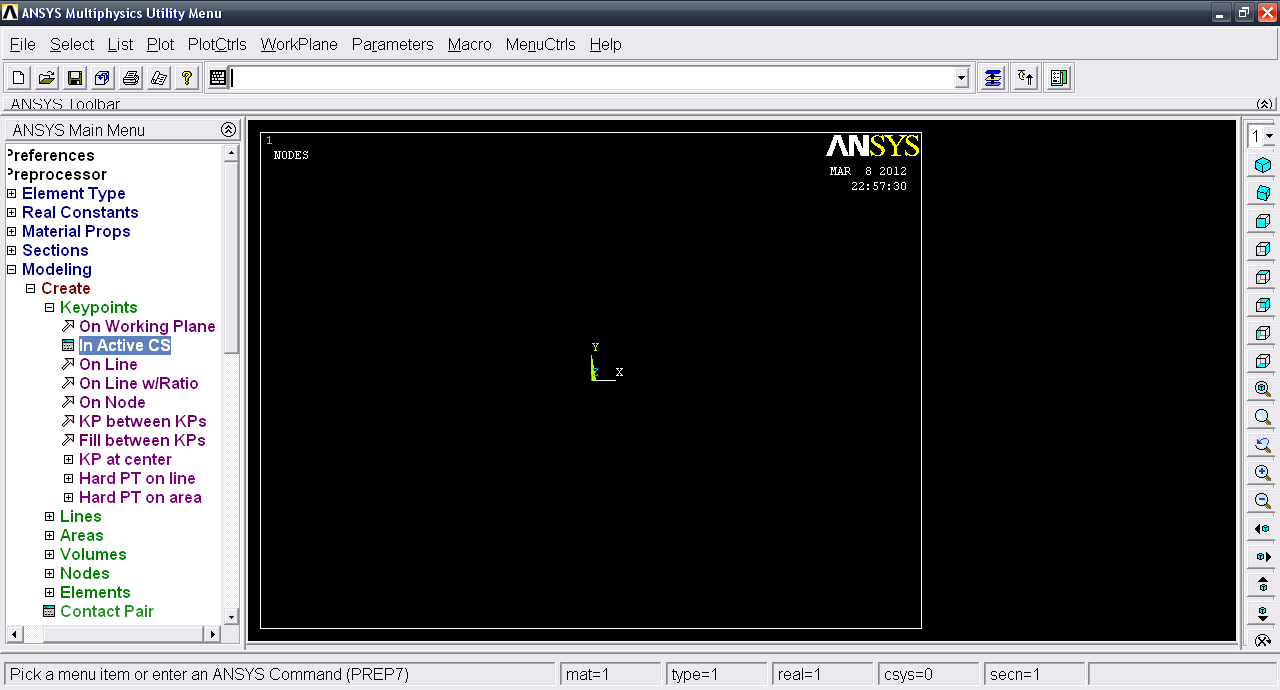Expand the Volumes tree node
Screen dimensions: 1280x690
(x=50, y=555)
